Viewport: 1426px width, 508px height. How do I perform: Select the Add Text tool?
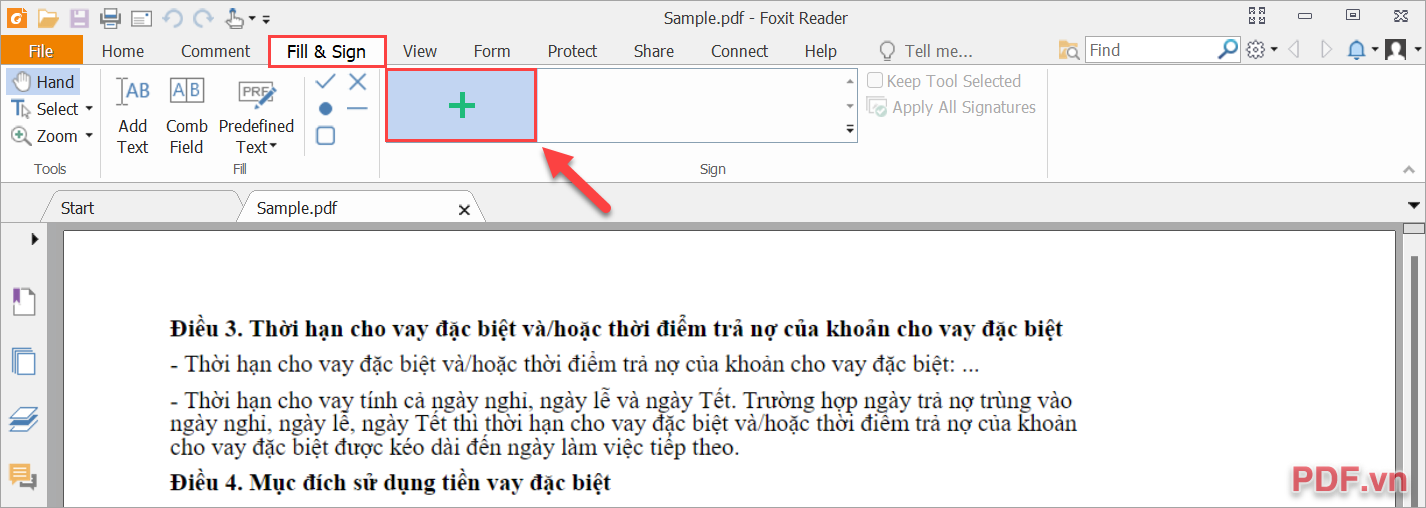click(x=133, y=116)
